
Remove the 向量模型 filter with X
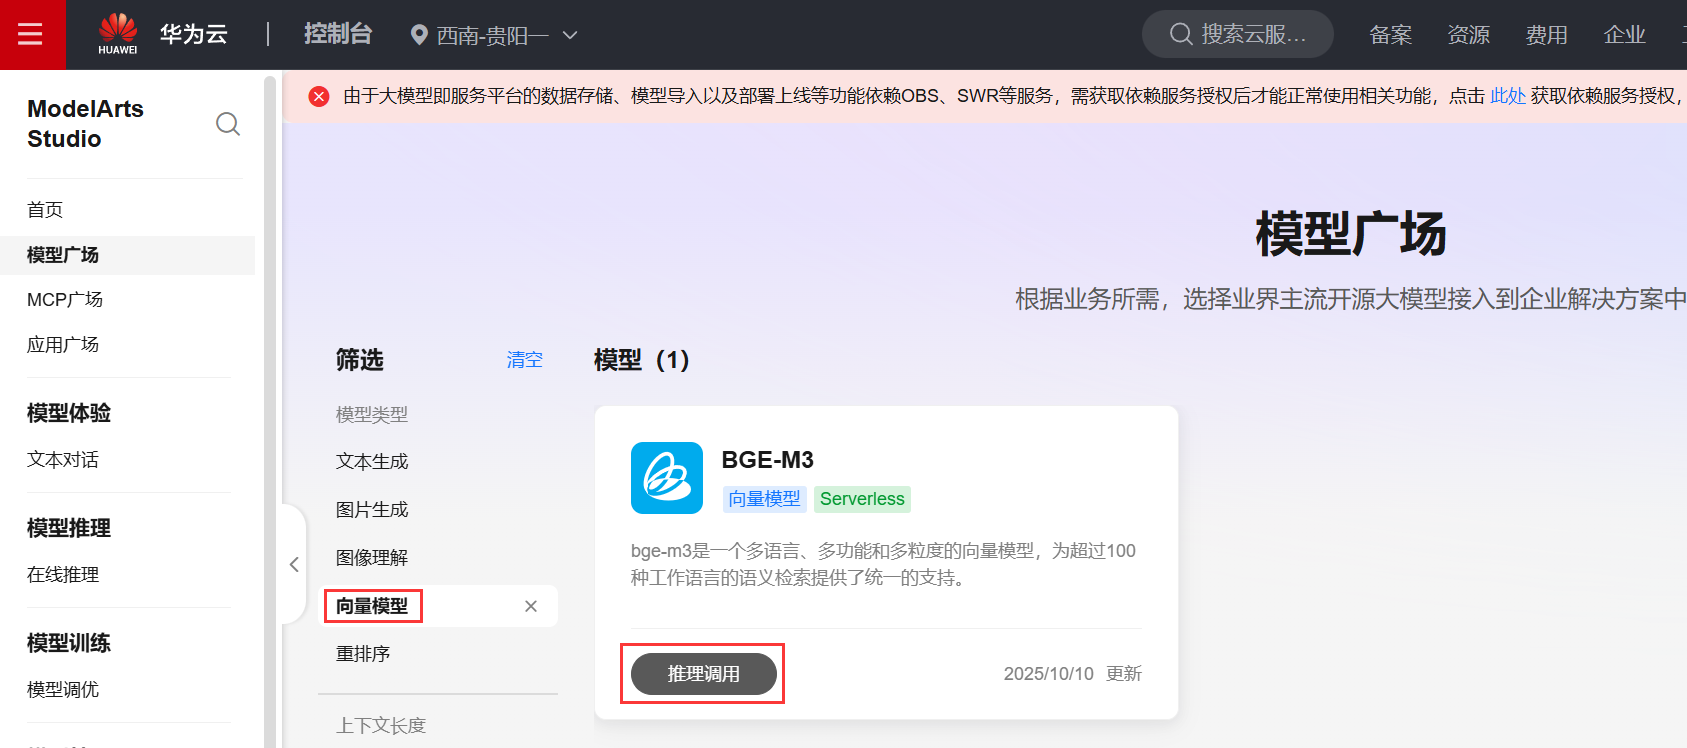tap(531, 606)
